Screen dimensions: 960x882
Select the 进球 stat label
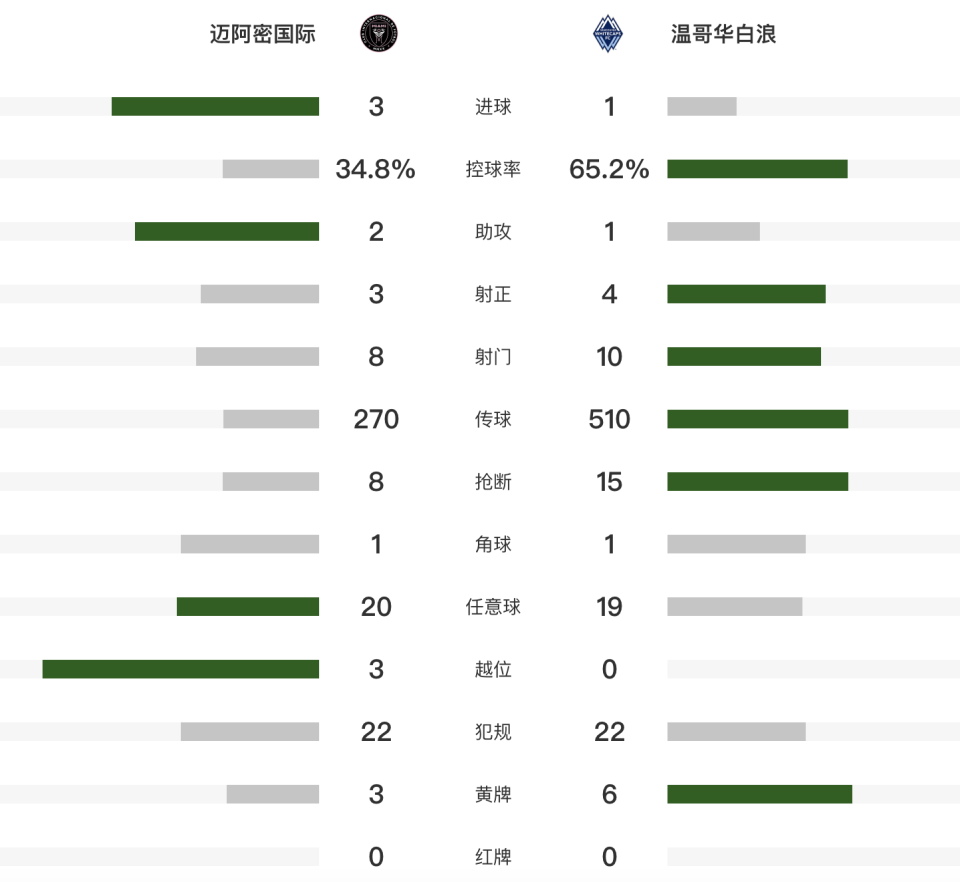tap(493, 107)
